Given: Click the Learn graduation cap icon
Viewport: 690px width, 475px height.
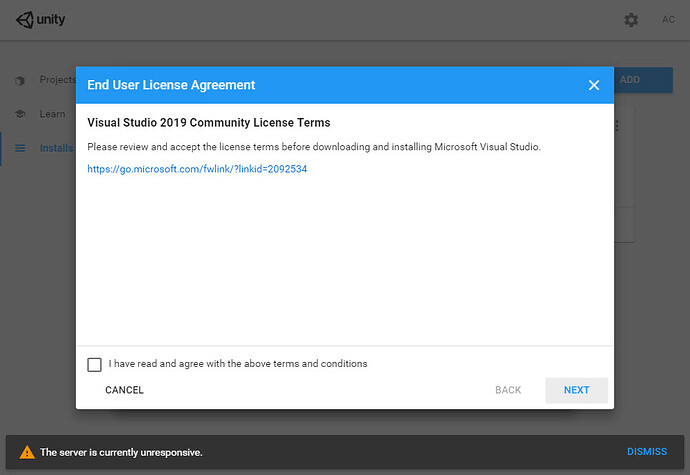Looking at the screenshot, I should click(x=20, y=114).
